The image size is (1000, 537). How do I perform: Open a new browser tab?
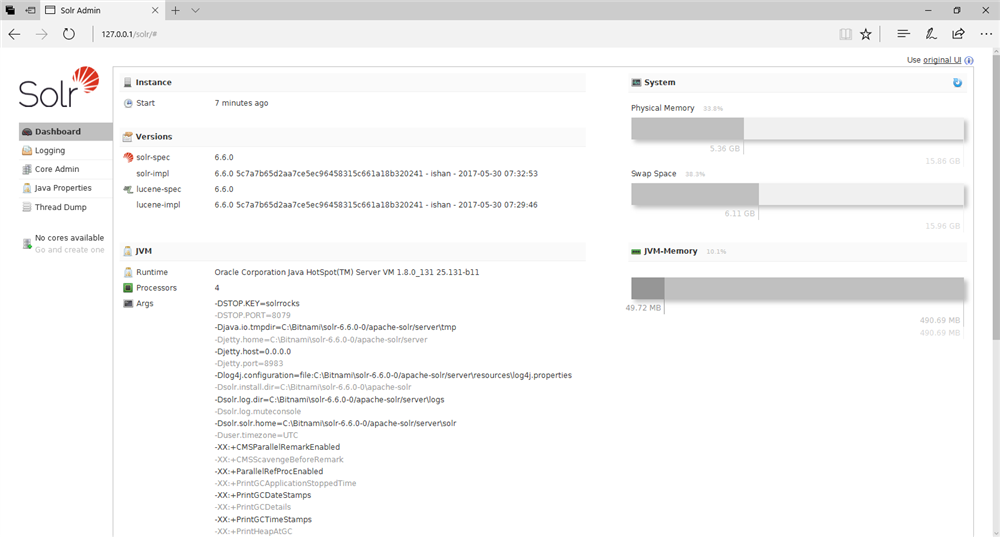[175, 10]
